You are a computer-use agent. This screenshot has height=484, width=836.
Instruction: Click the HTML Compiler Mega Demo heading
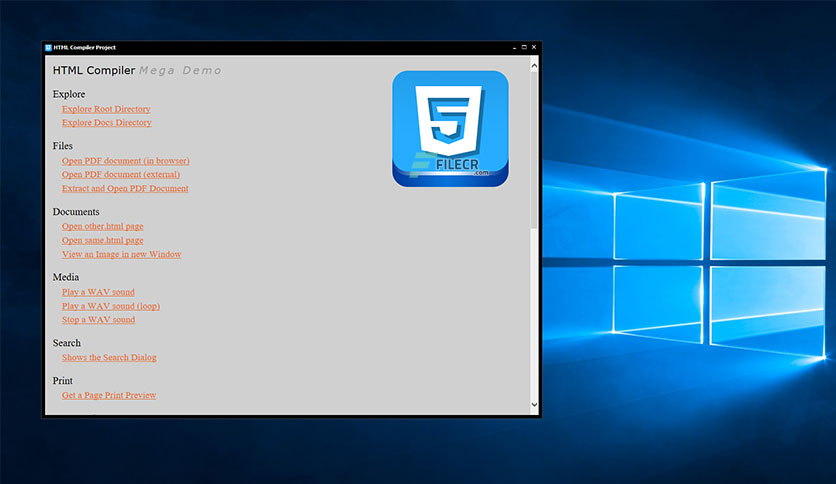[136, 70]
